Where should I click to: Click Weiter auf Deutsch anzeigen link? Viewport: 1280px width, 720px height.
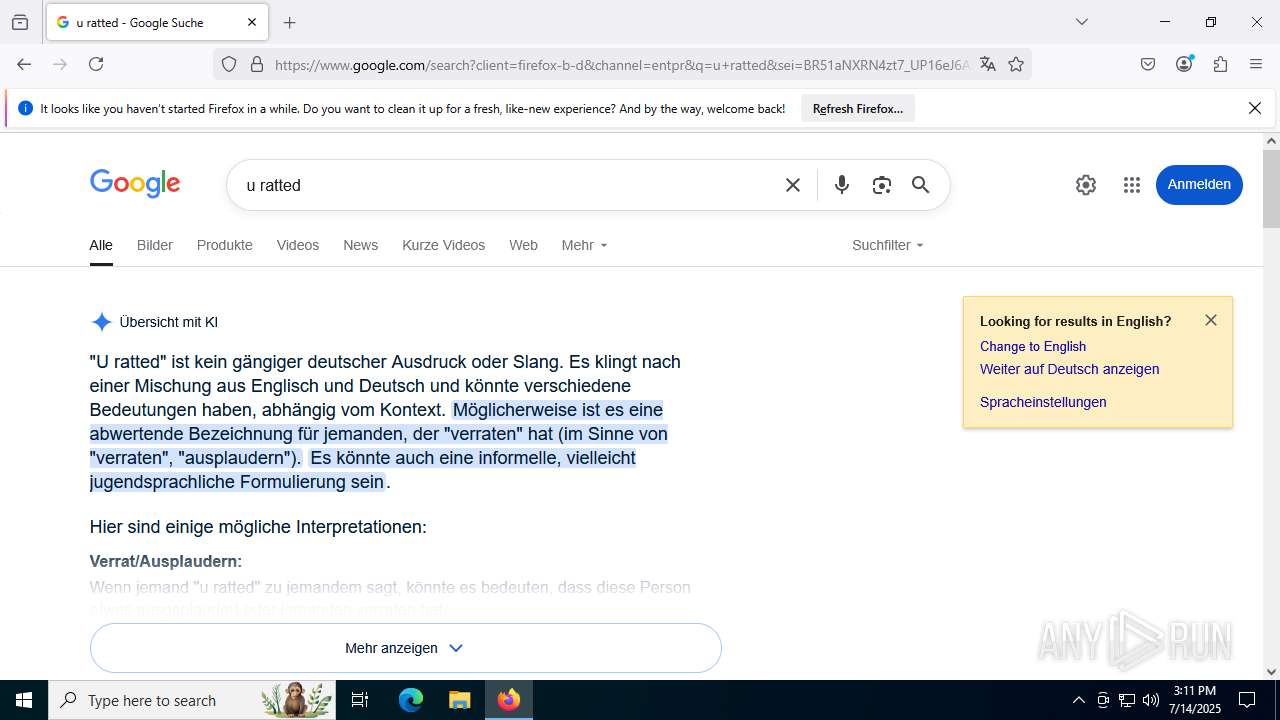[x=1069, y=369]
